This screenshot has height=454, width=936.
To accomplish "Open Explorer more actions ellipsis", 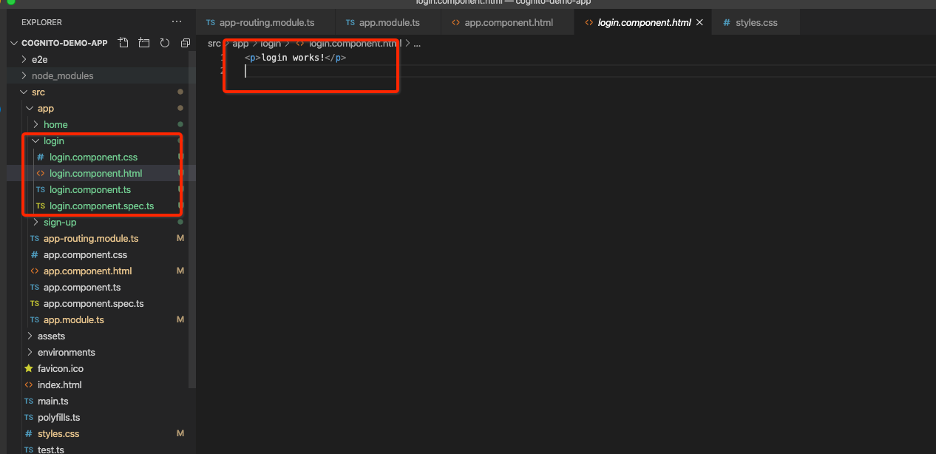I will (x=176, y=22).
